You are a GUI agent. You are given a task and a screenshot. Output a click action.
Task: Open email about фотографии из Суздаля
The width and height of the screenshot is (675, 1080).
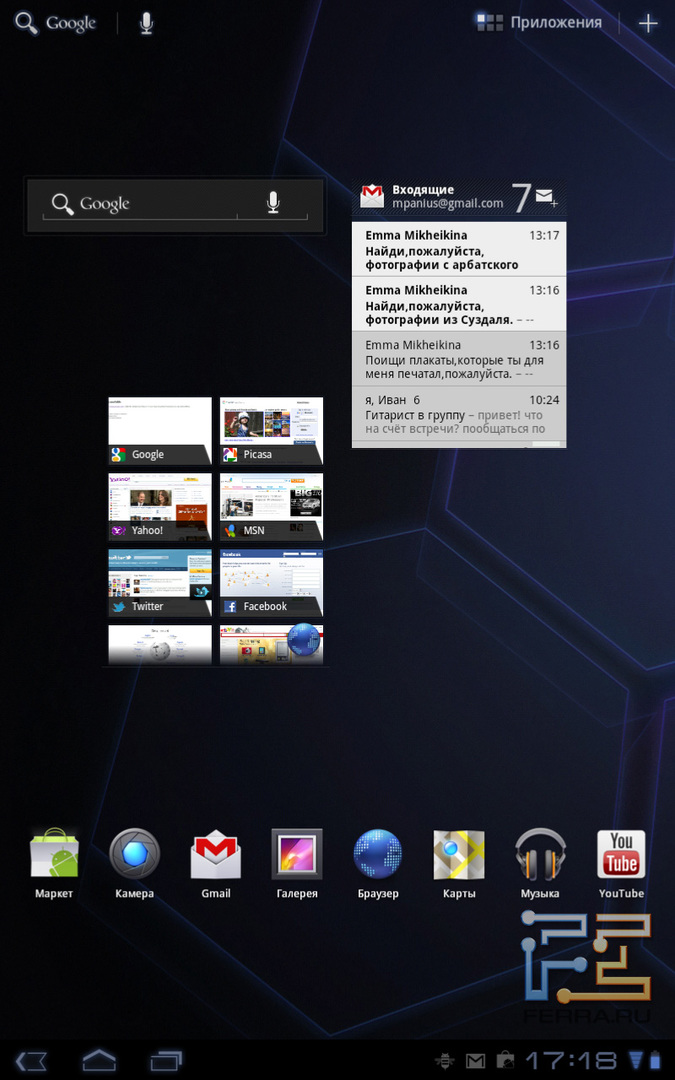(459, 304)
